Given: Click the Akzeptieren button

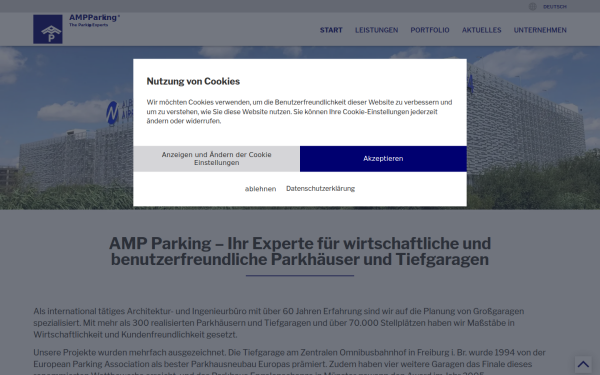Looking at the screenshot, I should 383,158.
